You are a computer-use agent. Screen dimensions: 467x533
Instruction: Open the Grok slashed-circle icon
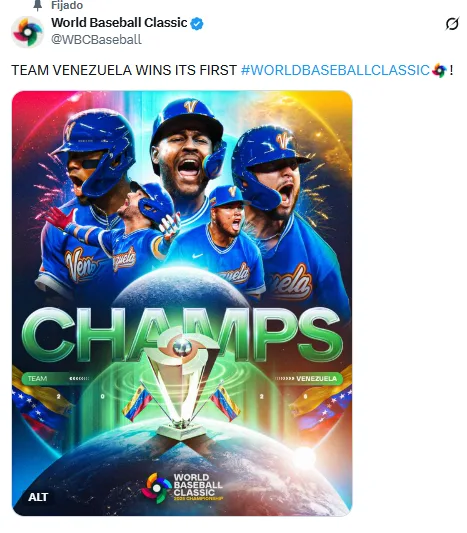tap(452, 24)
